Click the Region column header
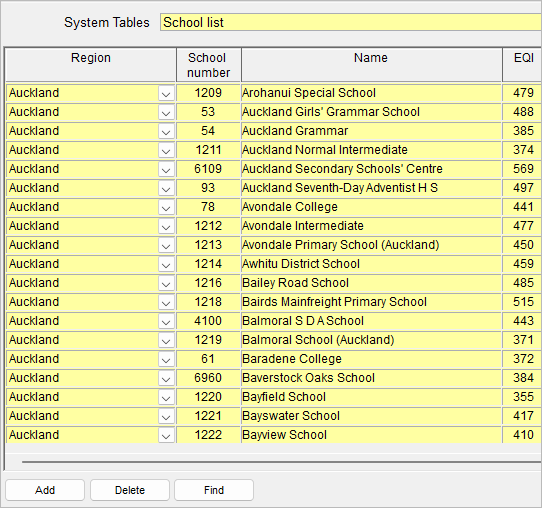The width and height of the screenshot is (542, 508). [x=91, y=65]
